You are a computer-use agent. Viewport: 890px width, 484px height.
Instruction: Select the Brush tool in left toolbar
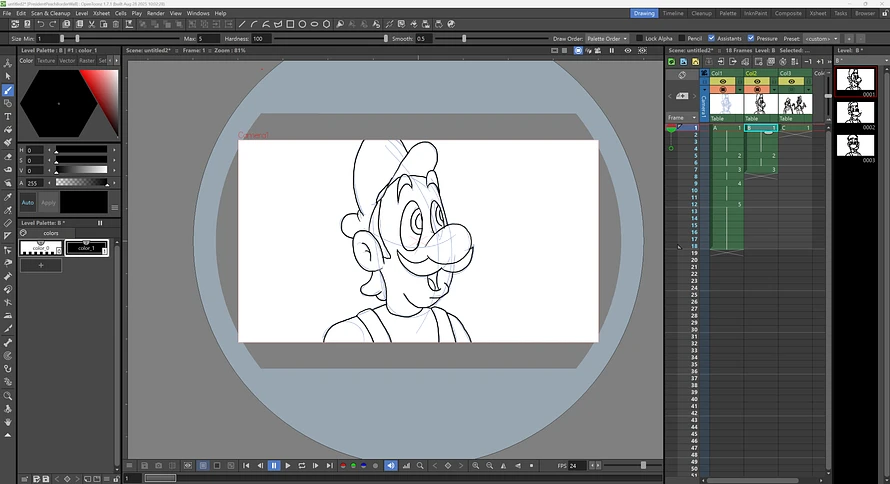coord(8,90)
